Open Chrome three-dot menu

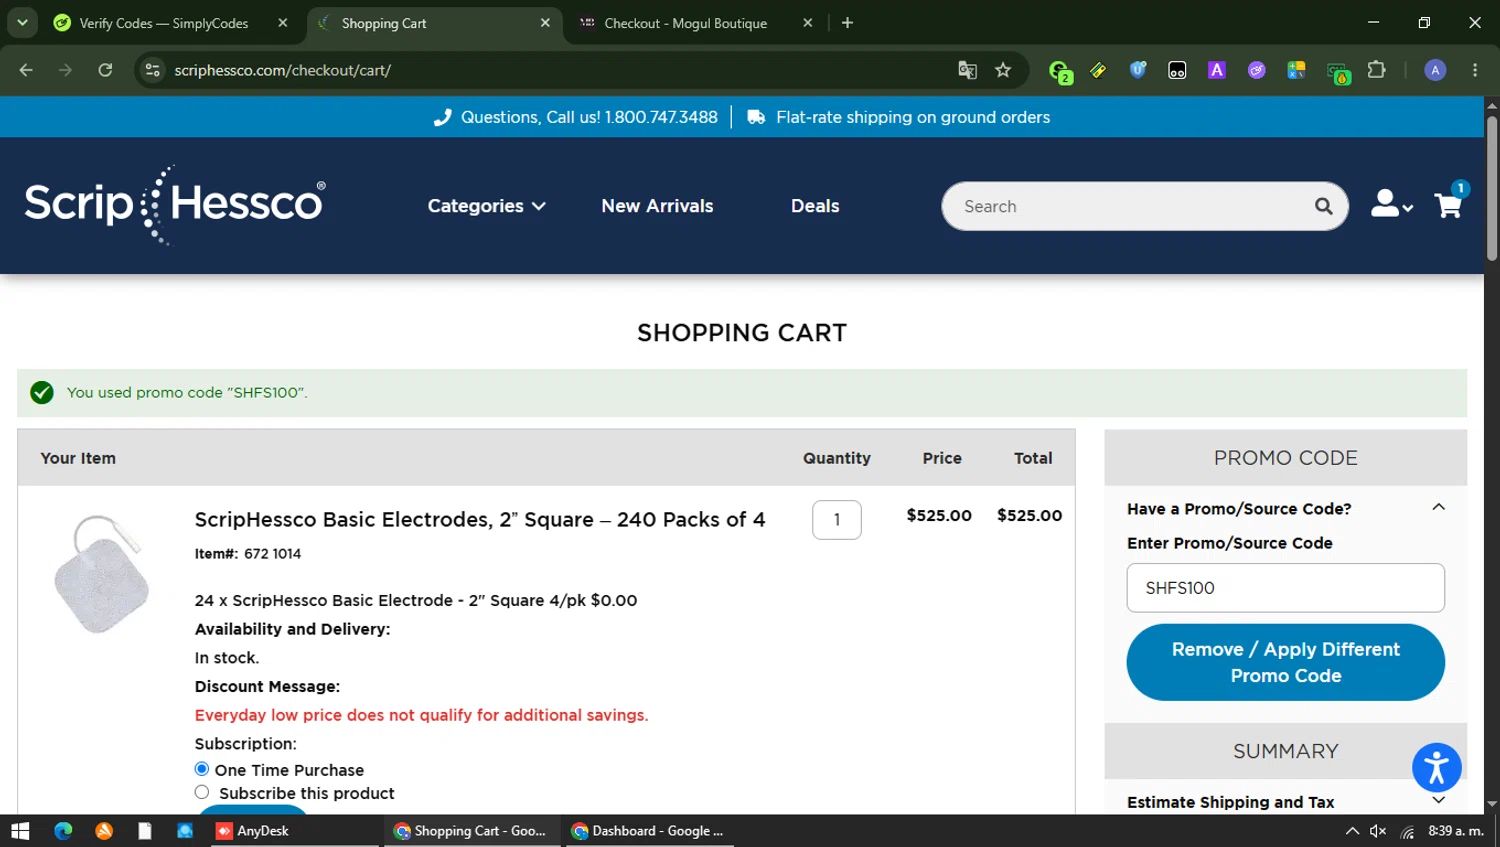click(1475, 70)
